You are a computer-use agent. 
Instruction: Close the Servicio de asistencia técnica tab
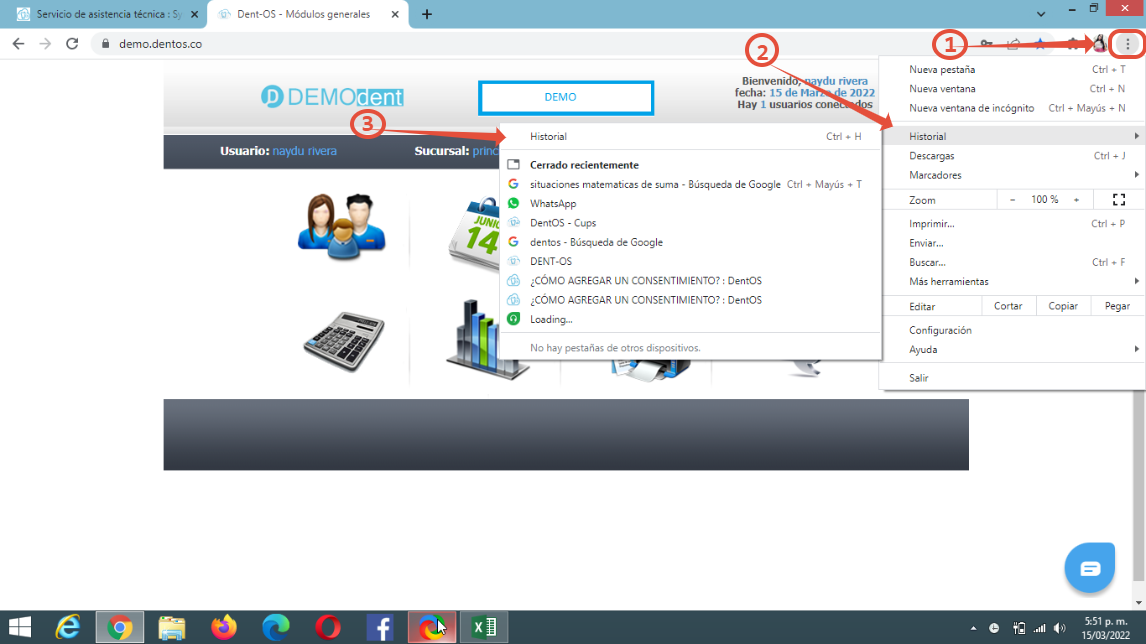click(x=194, y=14)
